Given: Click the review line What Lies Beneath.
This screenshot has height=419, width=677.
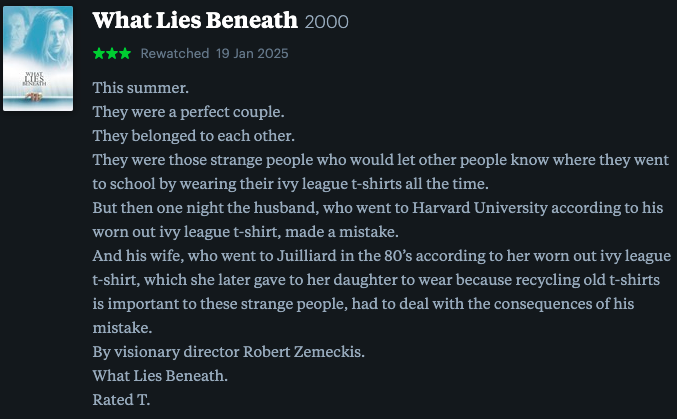Looking at the screenshot, I should click(160, 376).
